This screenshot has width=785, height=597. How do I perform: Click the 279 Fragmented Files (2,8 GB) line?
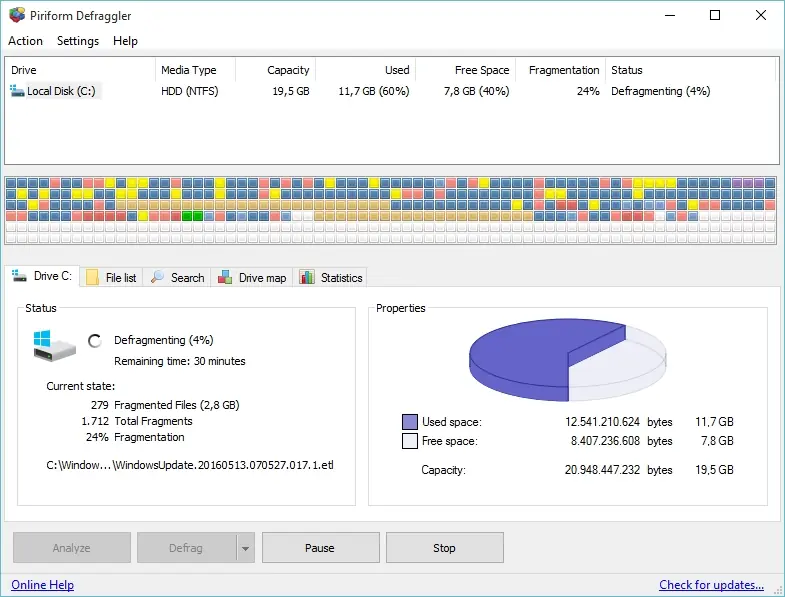[x=165, y=405]
